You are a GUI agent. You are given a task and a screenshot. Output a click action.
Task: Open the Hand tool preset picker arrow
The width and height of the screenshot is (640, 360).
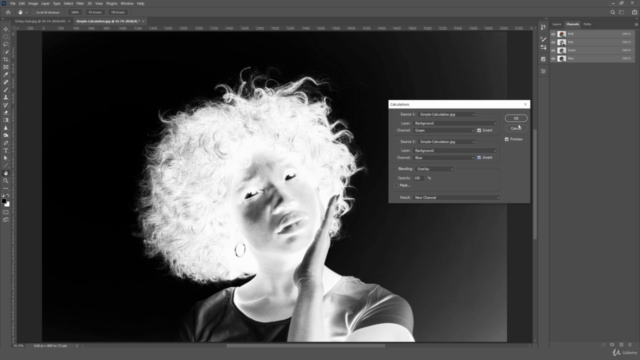[x=27, y=13]
